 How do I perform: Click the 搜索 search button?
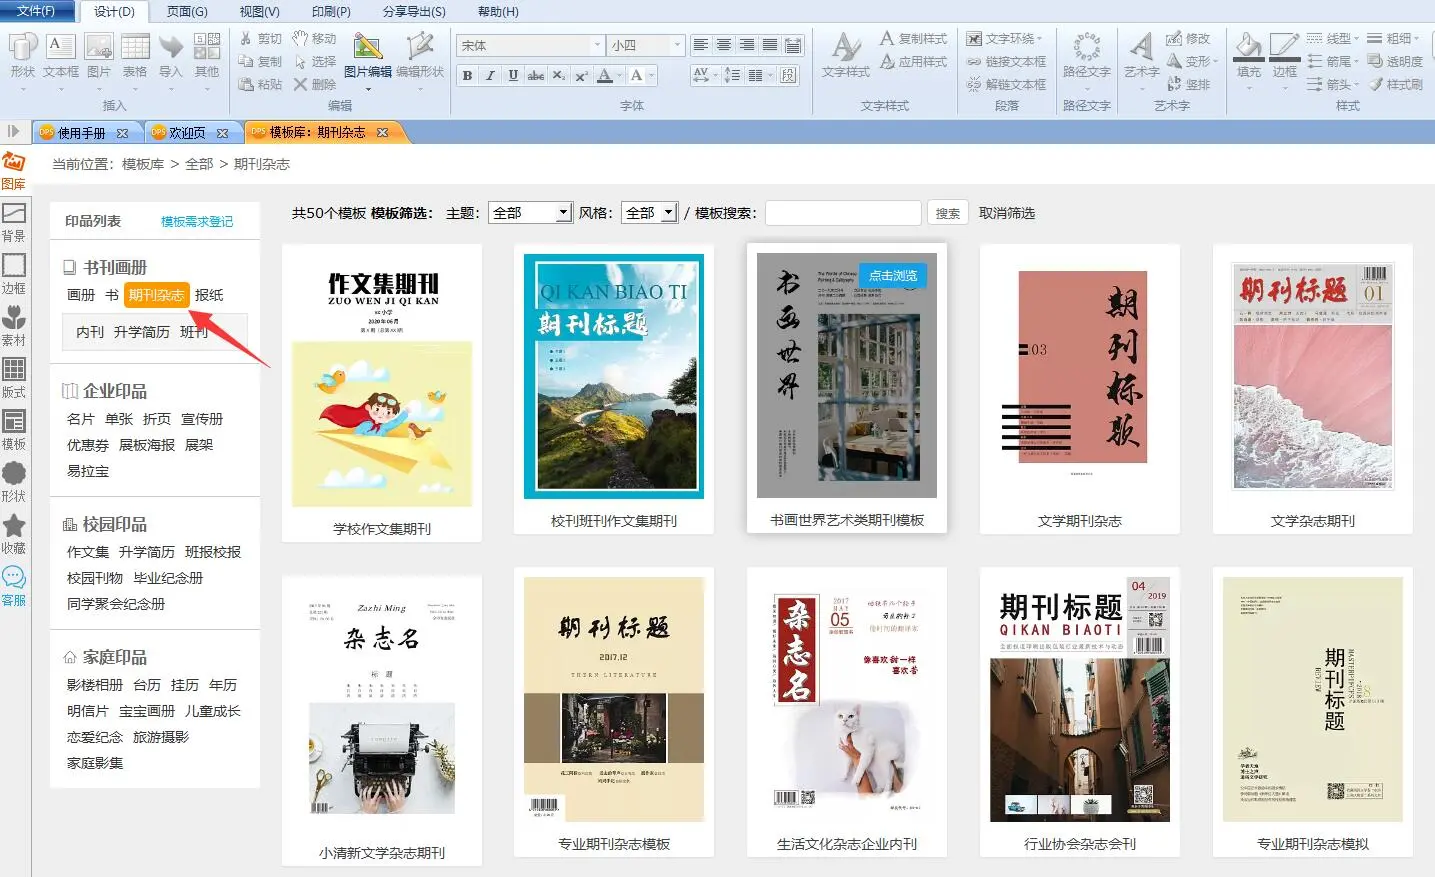(x=947, y=213)
